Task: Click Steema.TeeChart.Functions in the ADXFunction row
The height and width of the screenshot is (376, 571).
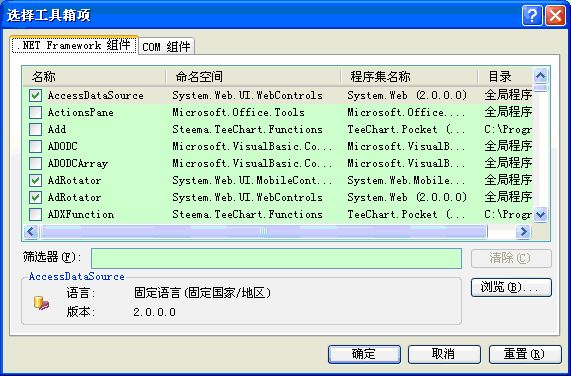Action: (247, 214)
